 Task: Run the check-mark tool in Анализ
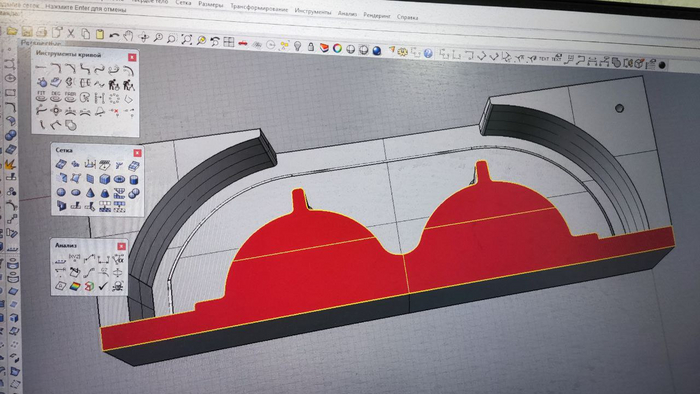coord(103,286)
